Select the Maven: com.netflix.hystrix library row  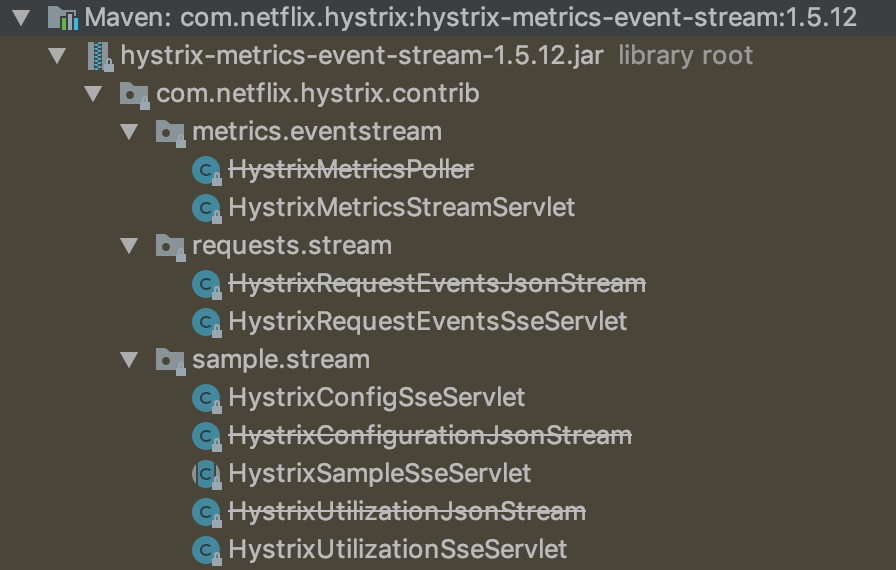tap(471, 18)
